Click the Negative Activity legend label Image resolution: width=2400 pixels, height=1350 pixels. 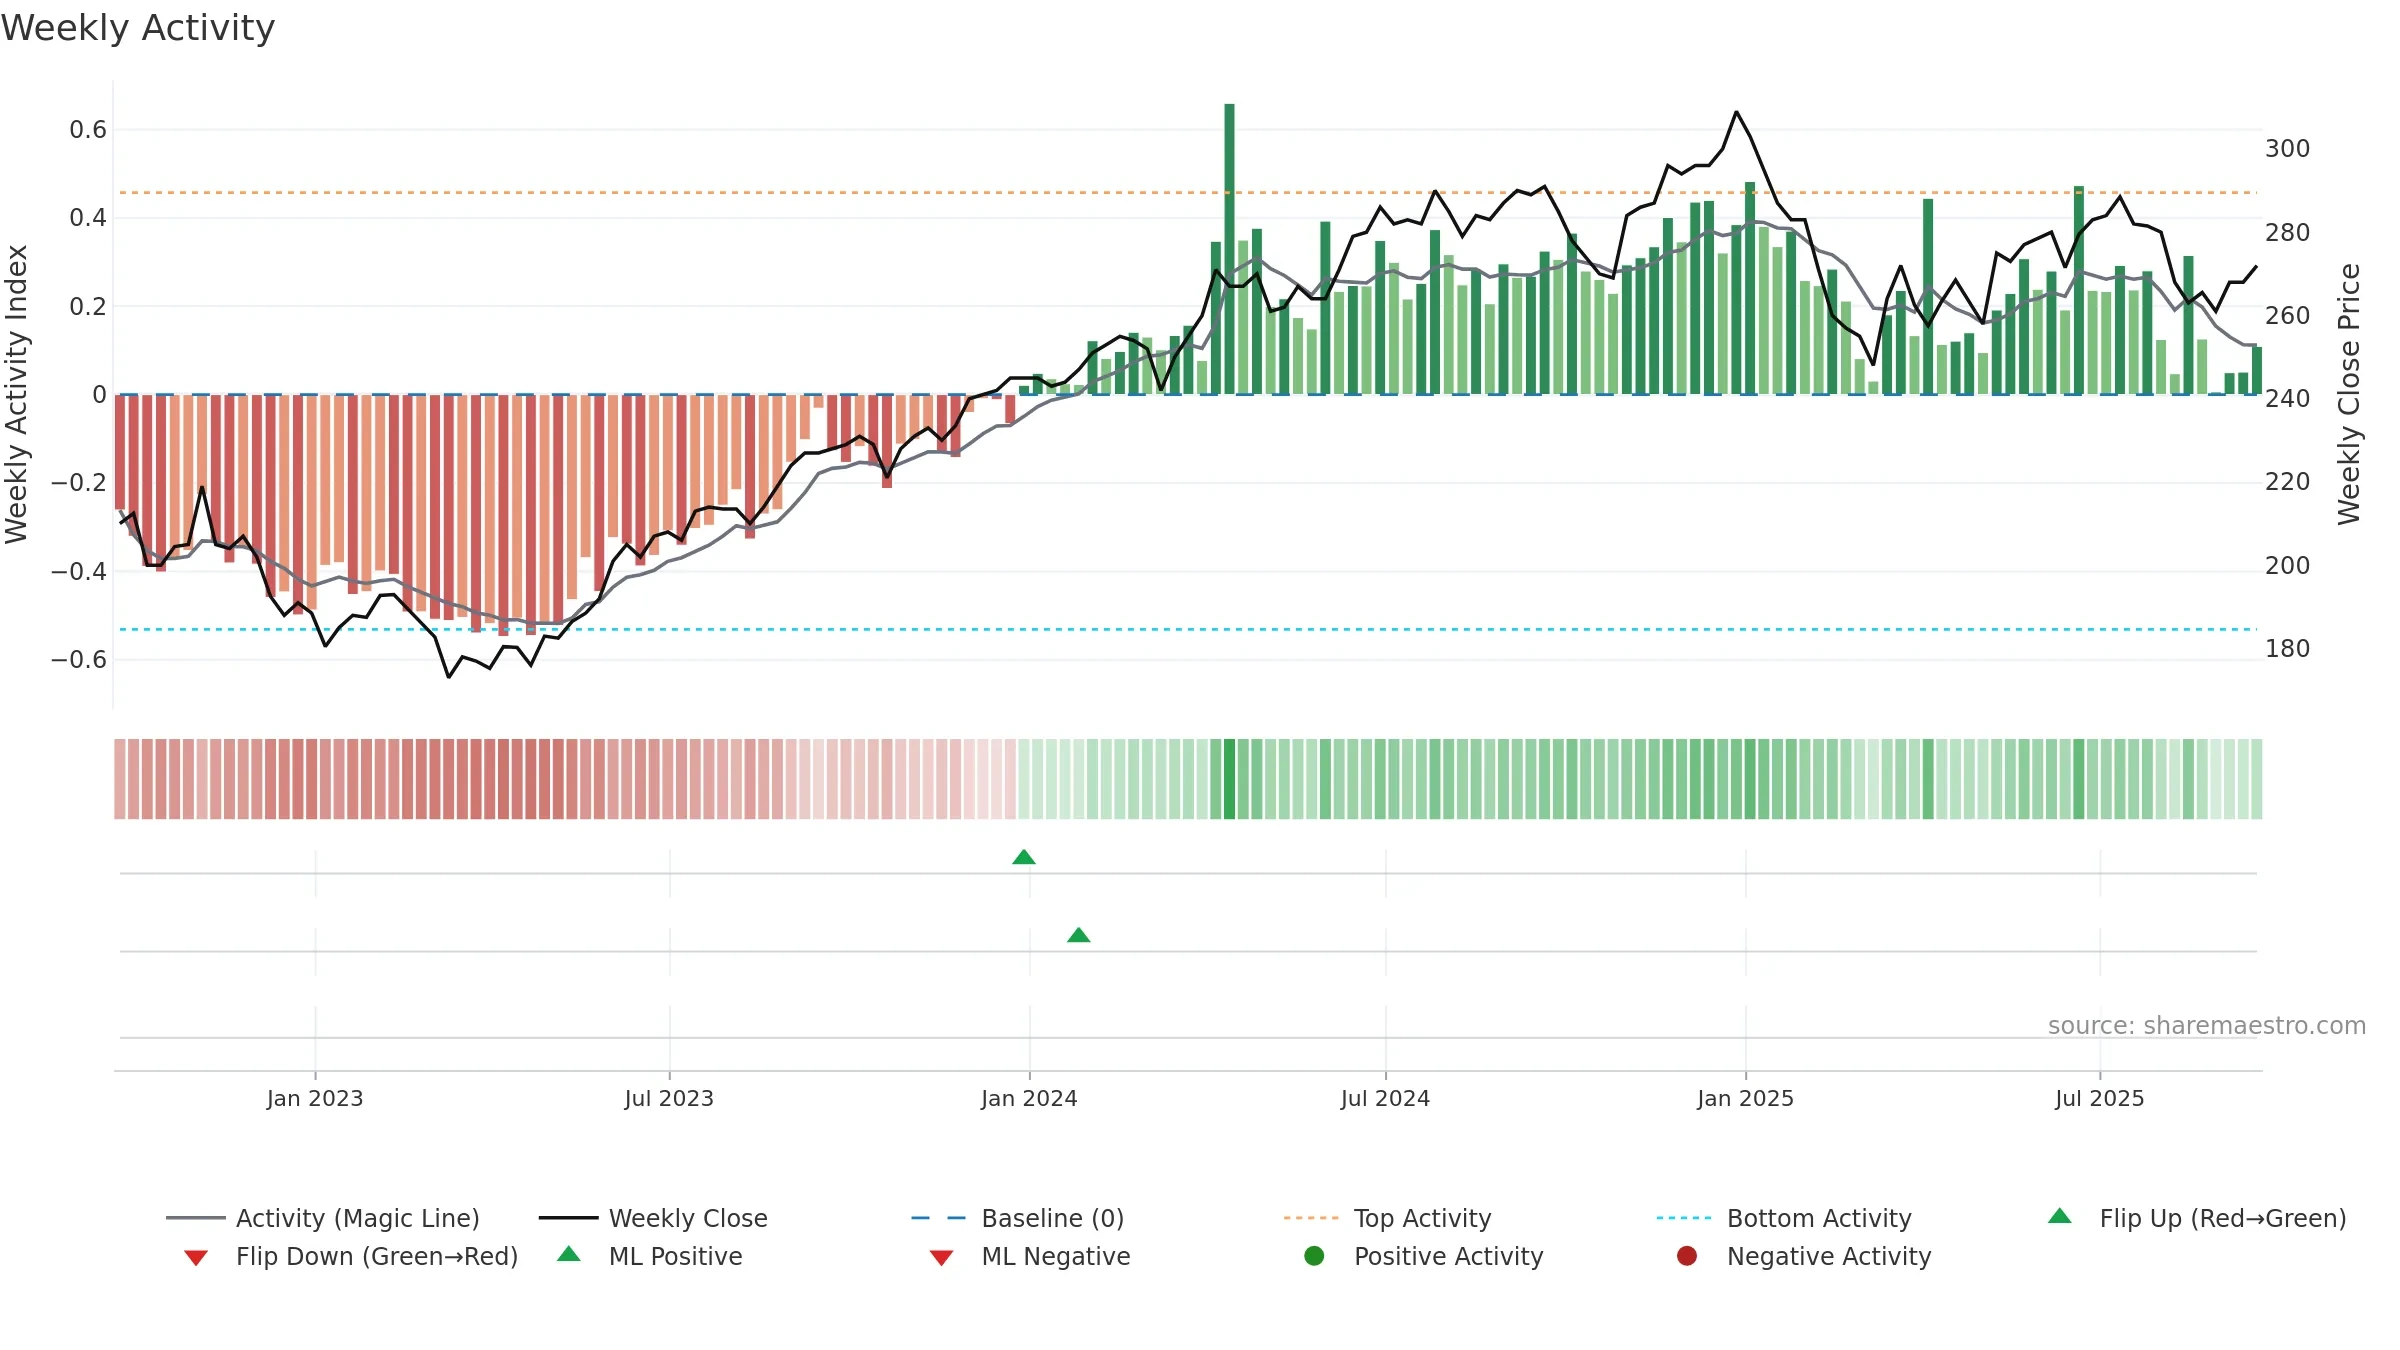pos(1829,1256)
